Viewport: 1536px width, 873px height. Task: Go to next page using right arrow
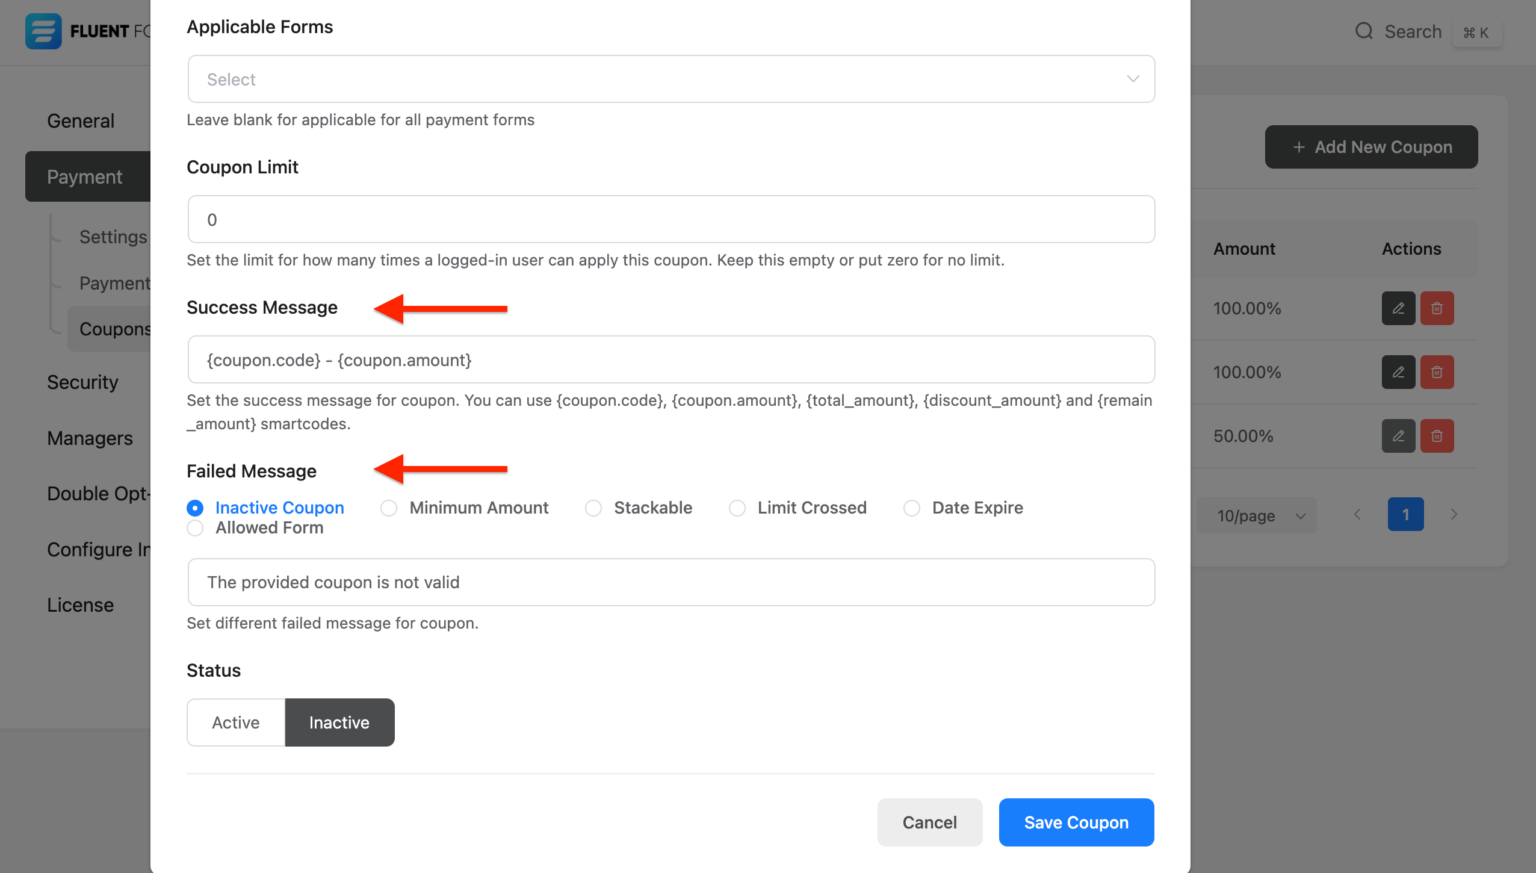(1454, 514)
